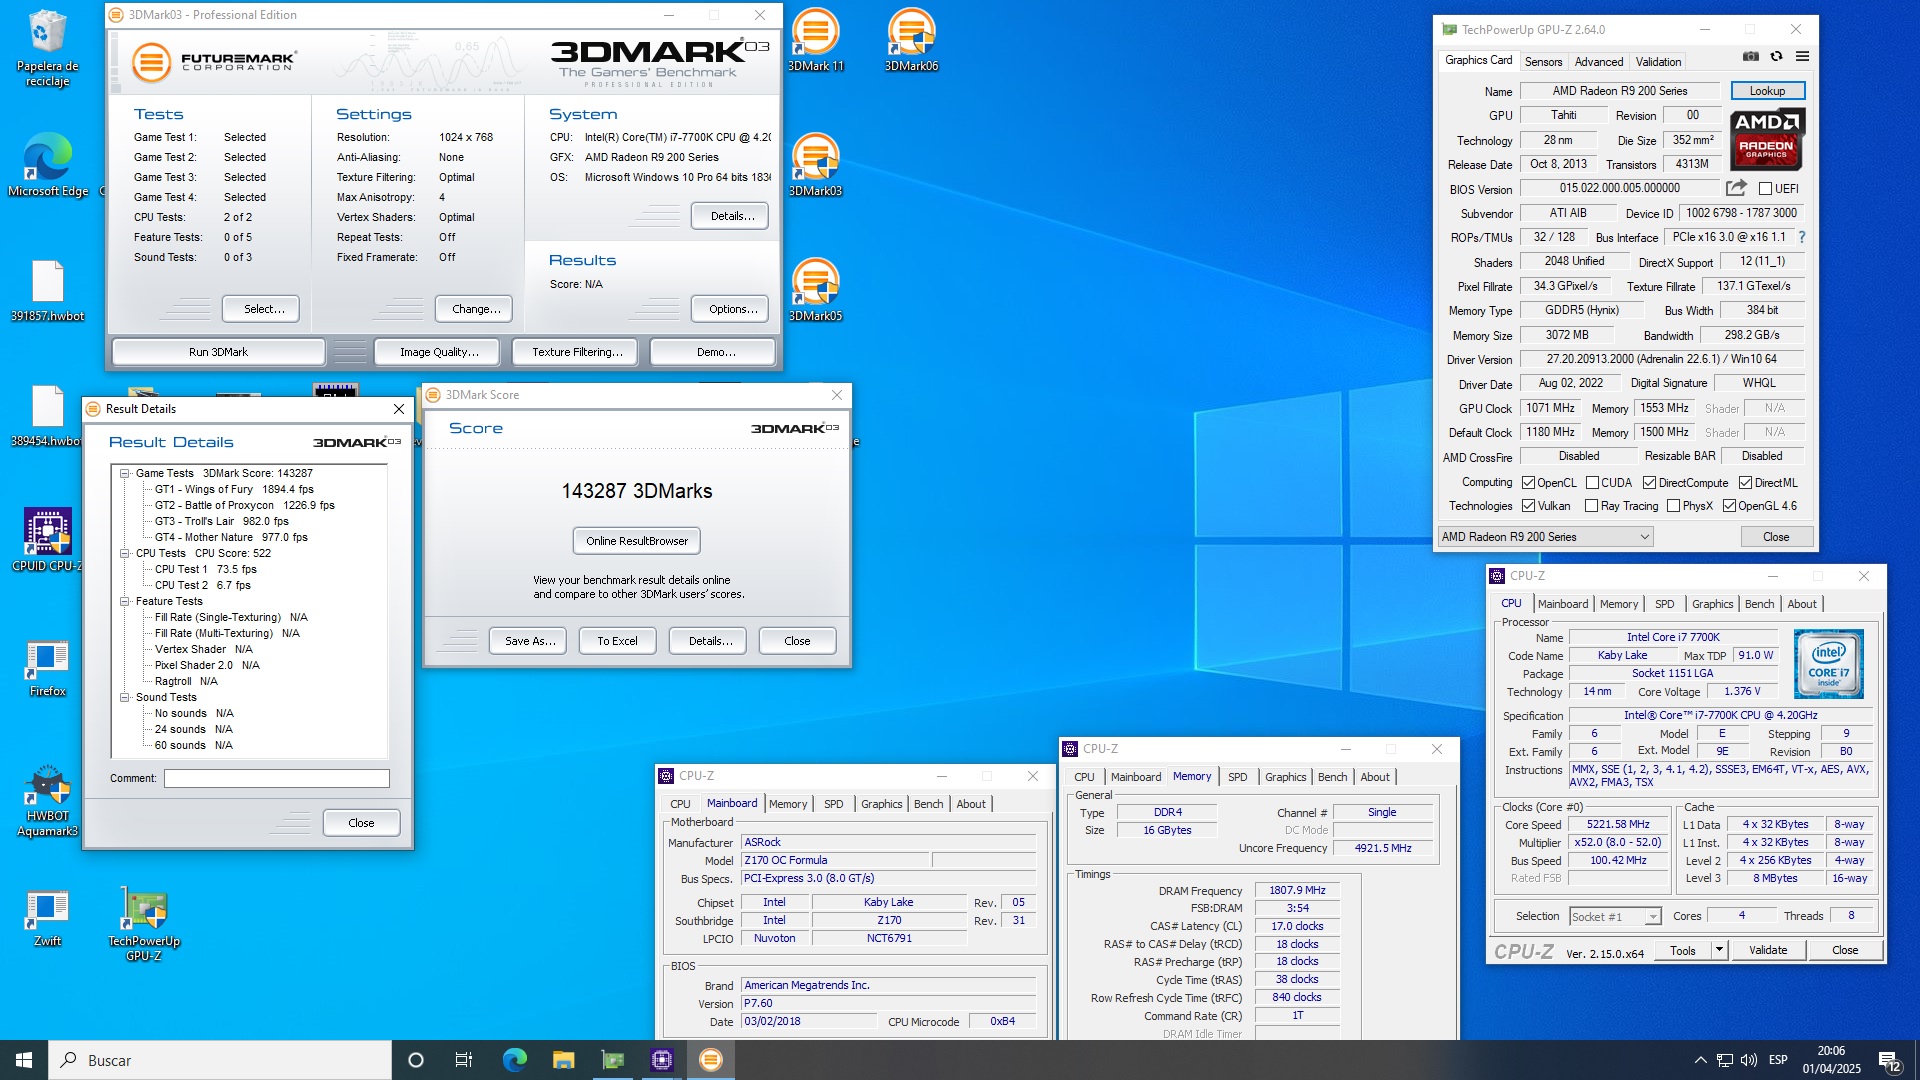
Task: Toggle CUDA checkbox in GPU-Z
Action: click(x=1592, y=482)
